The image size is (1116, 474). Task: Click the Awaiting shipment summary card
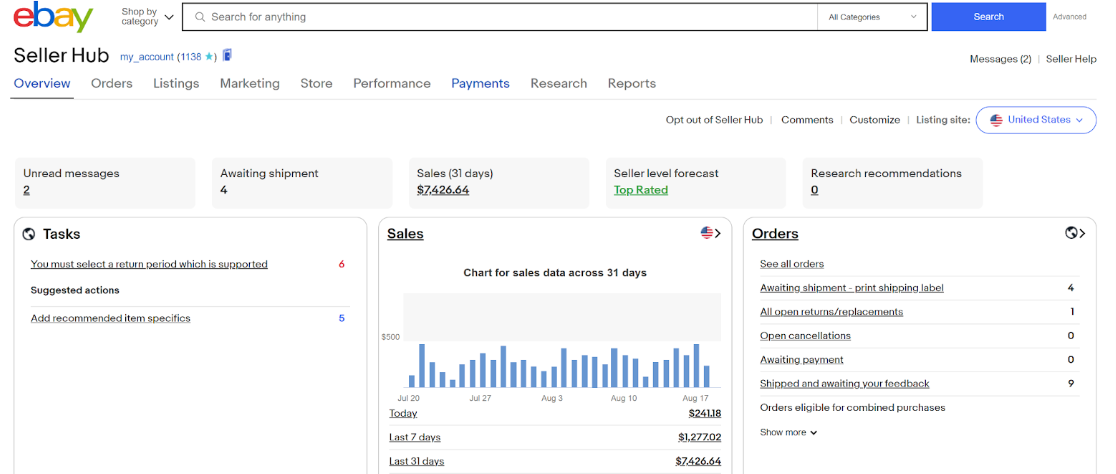pyautogui.click(x=302, y=183)
